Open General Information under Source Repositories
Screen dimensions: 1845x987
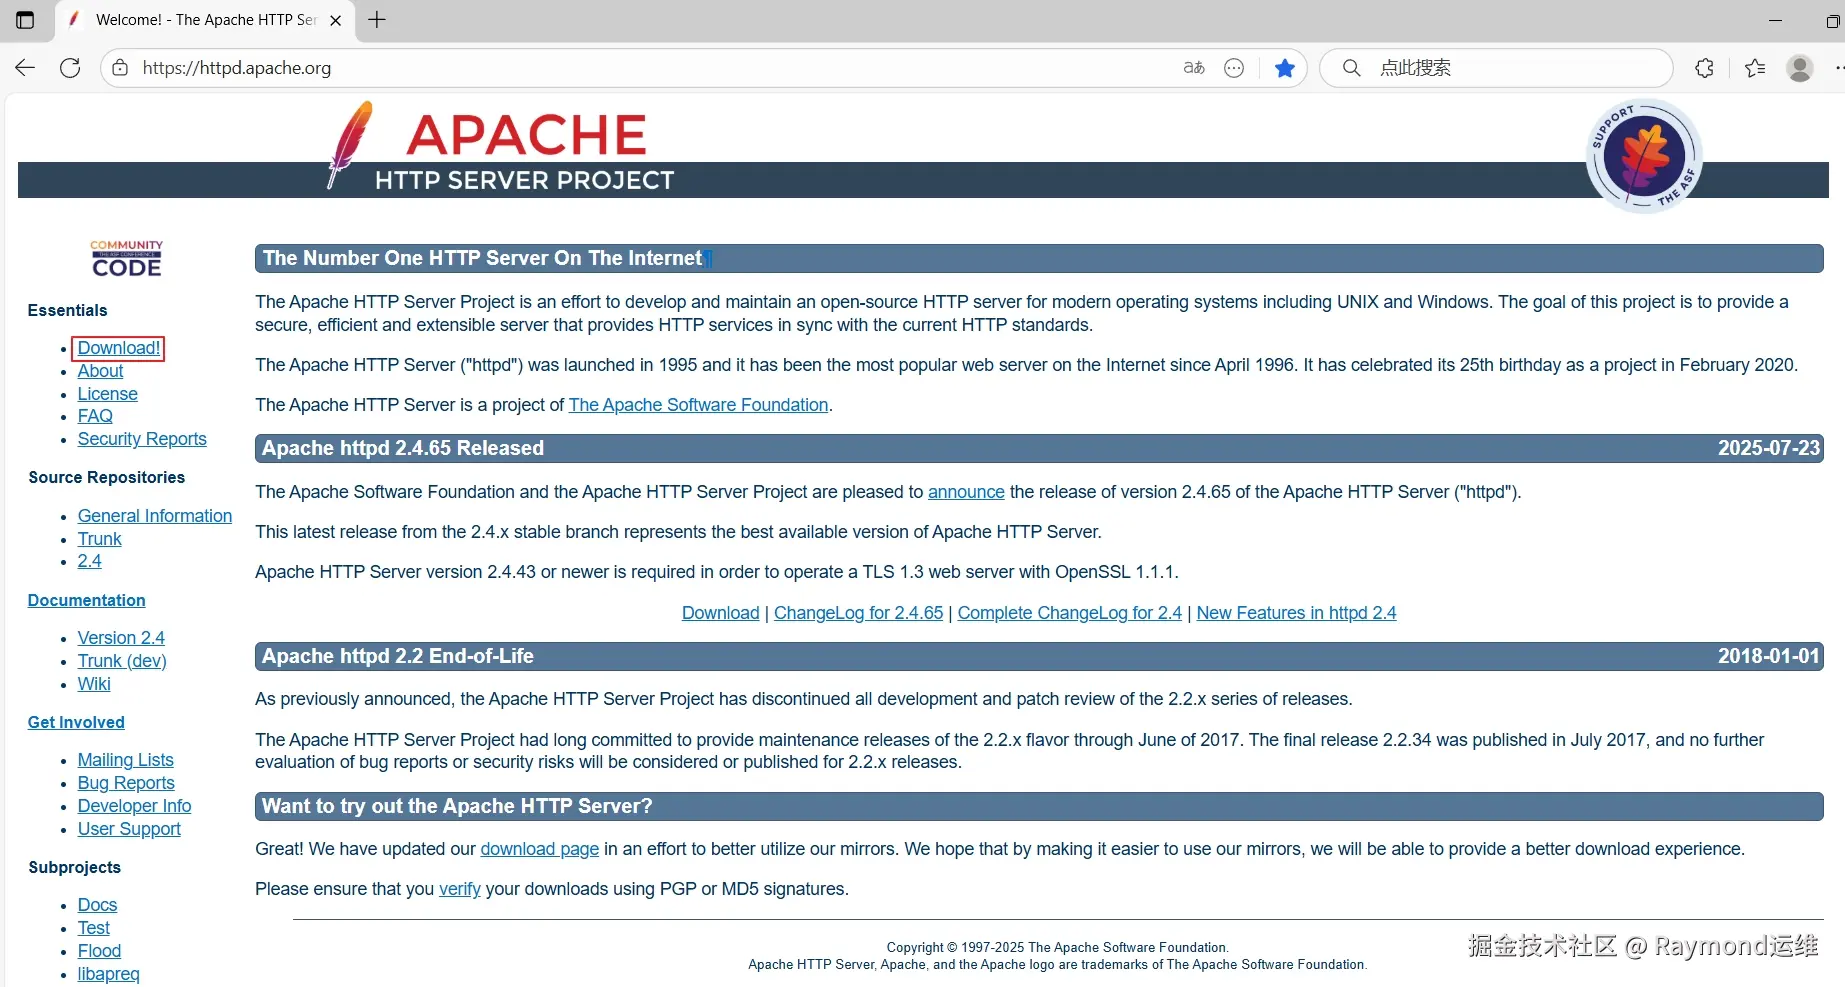pos(155,516)
